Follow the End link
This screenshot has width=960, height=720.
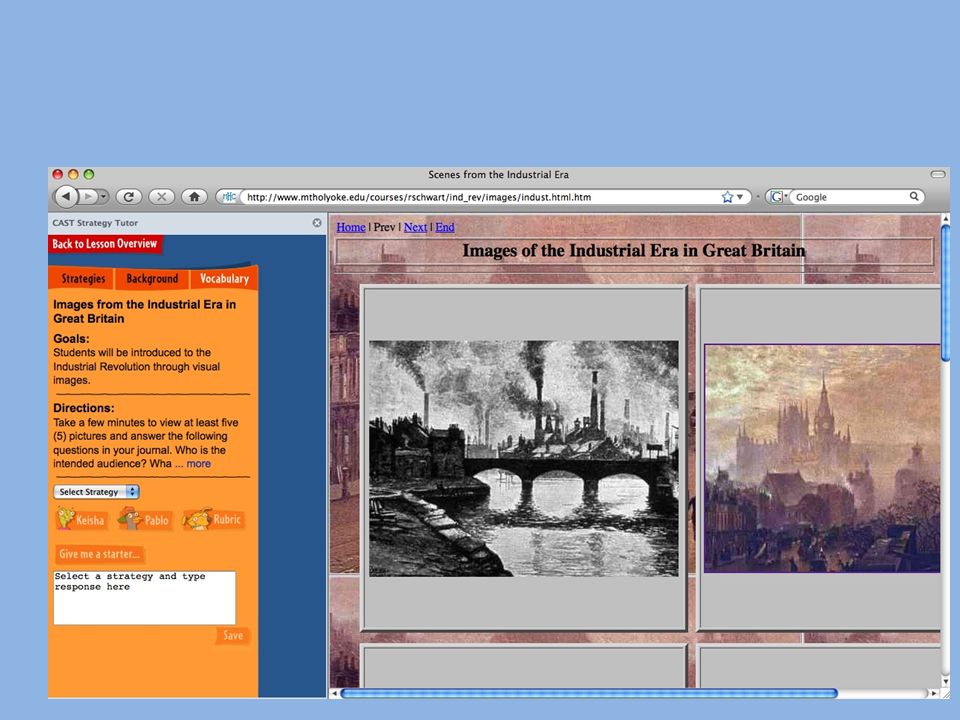pos(444,227)
